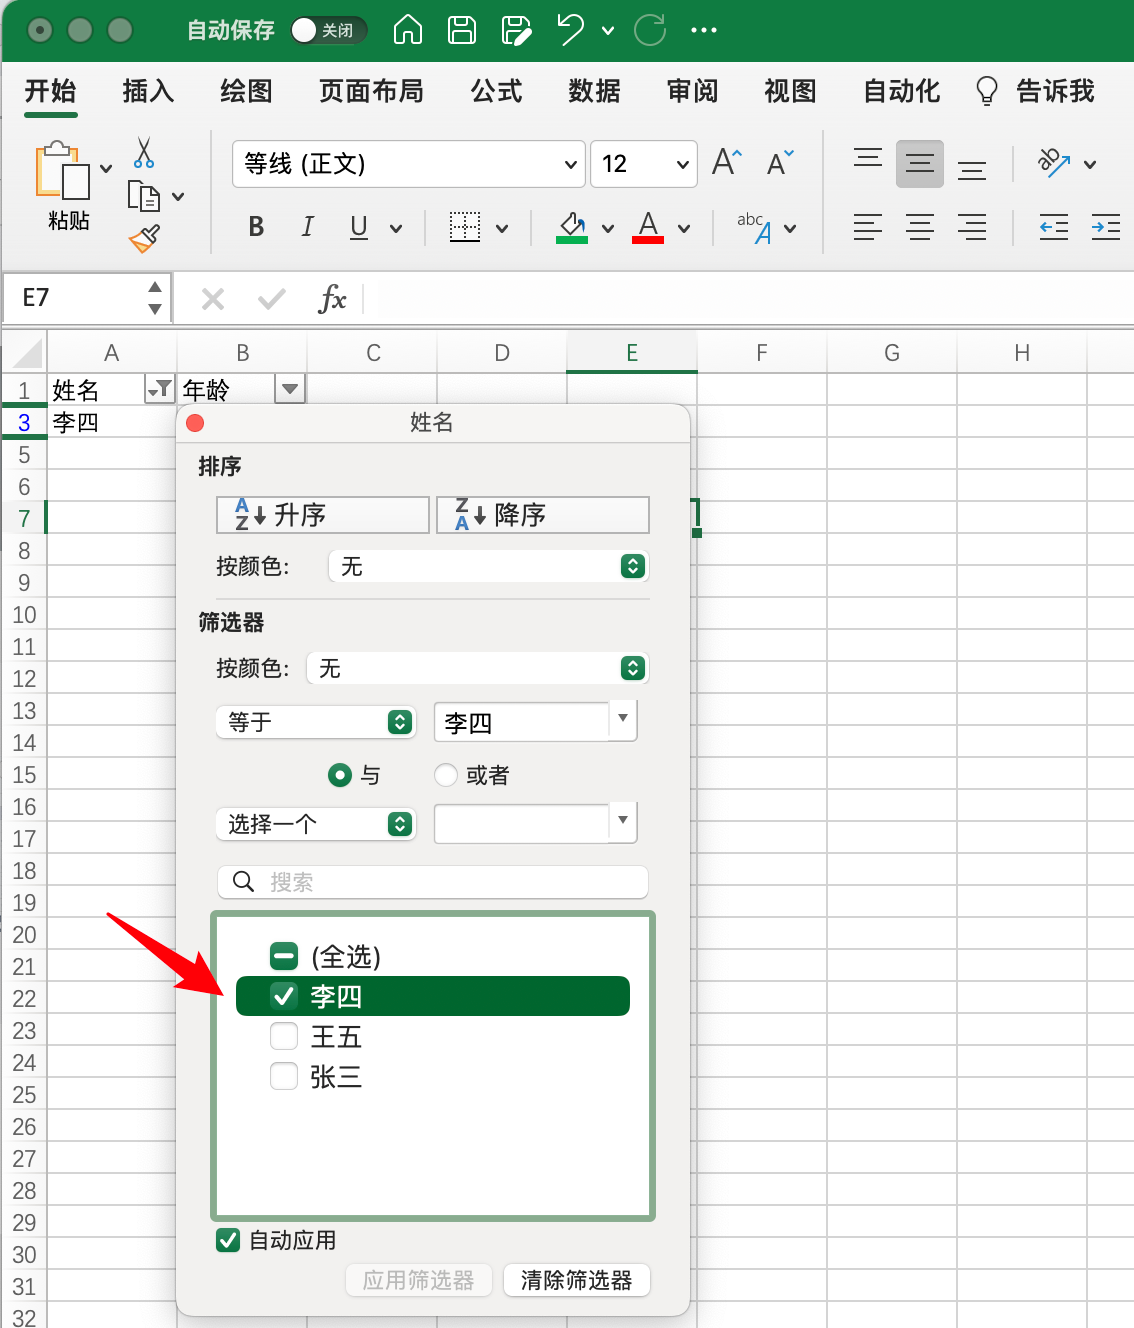Click the Home icon in title bar
Image resolution: width=1134 pixels, height=1328 pixels.
click(x=408, y=30)
